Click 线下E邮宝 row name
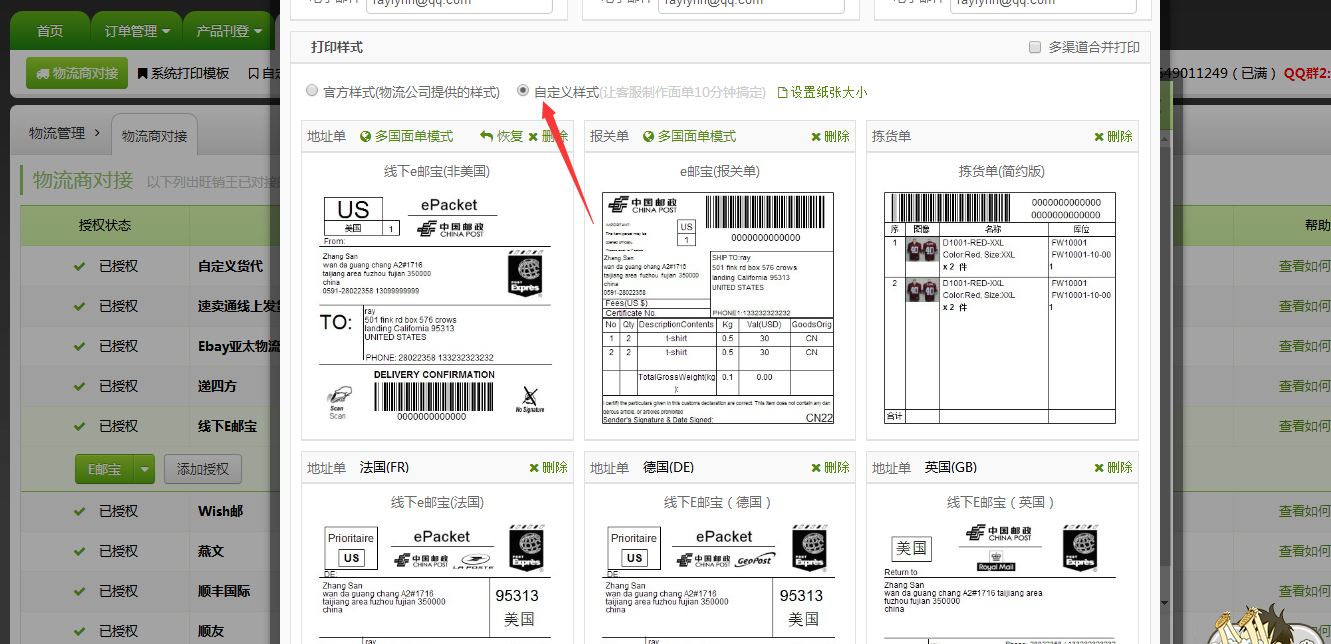The width and height of the screenshot is (1331, 644). coord(227,426)
